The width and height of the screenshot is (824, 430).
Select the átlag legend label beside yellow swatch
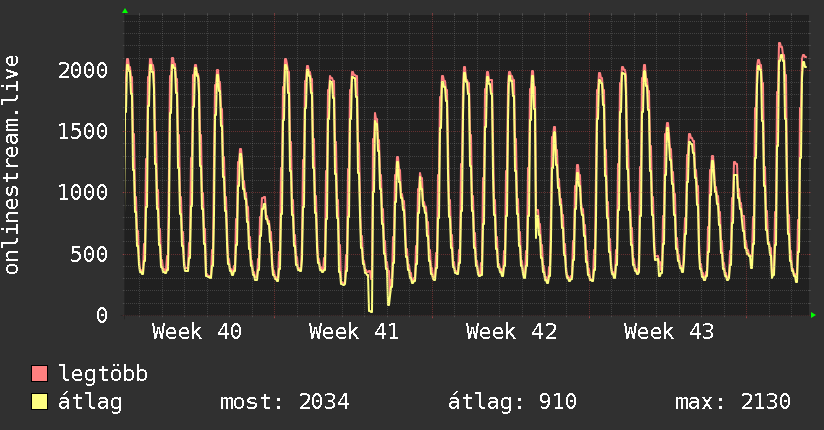click(x=90, y=402)
